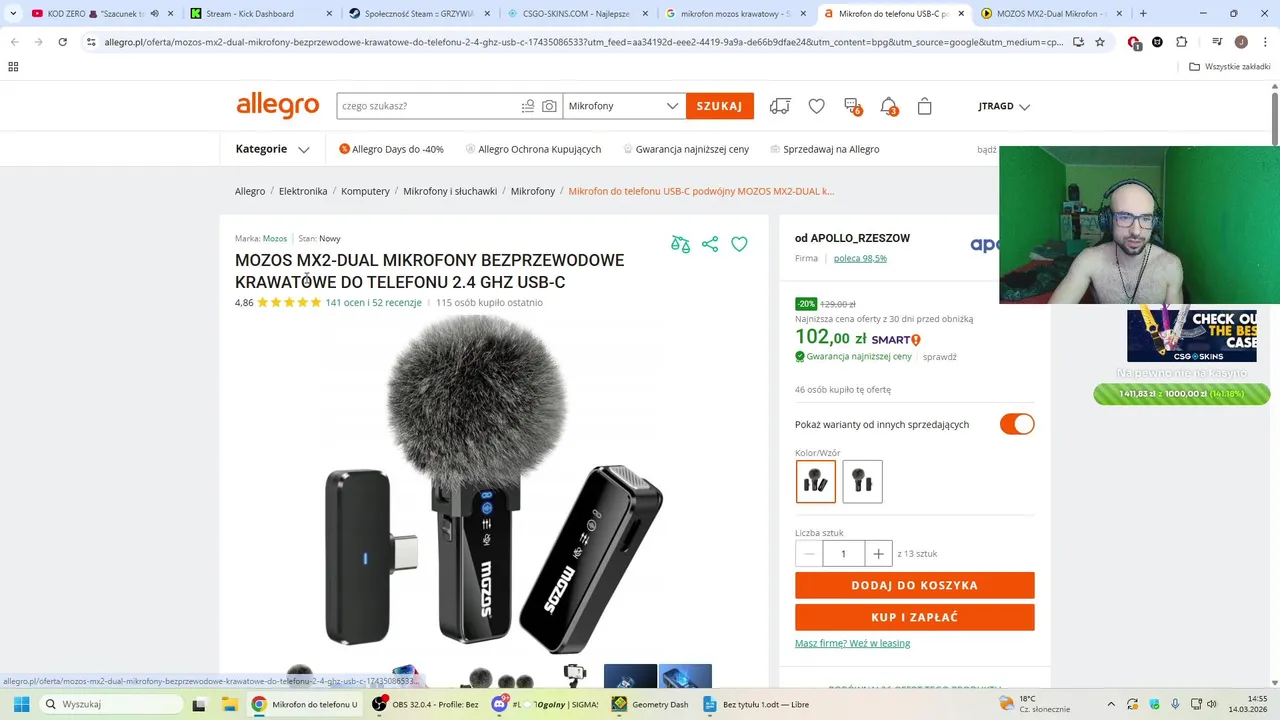Open messages icon with badge 6
The height and width of the screenshot is (720, 1280).
tap(852, 106)
